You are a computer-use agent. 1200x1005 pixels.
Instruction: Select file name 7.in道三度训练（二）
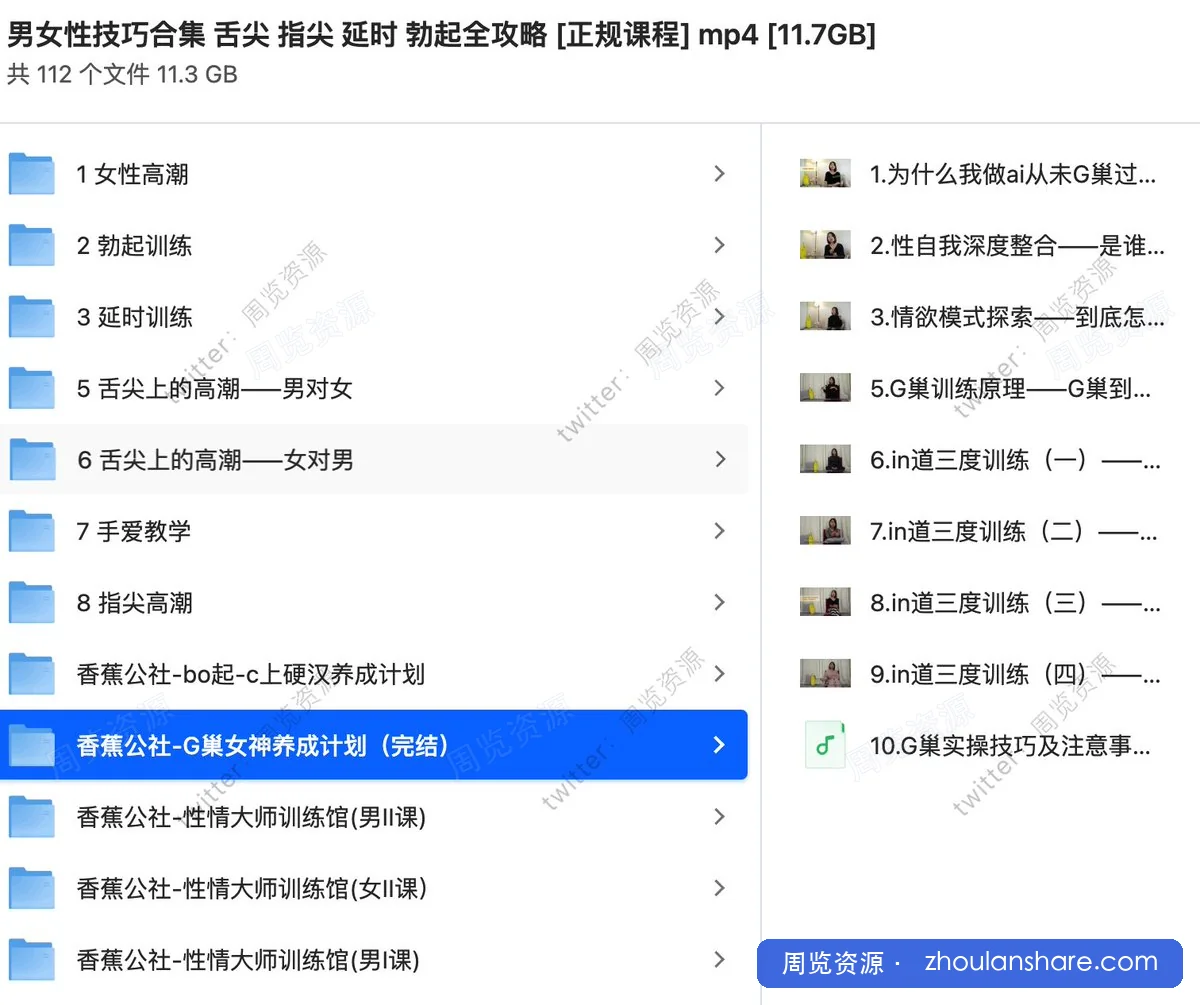(x=1015, y=532)
